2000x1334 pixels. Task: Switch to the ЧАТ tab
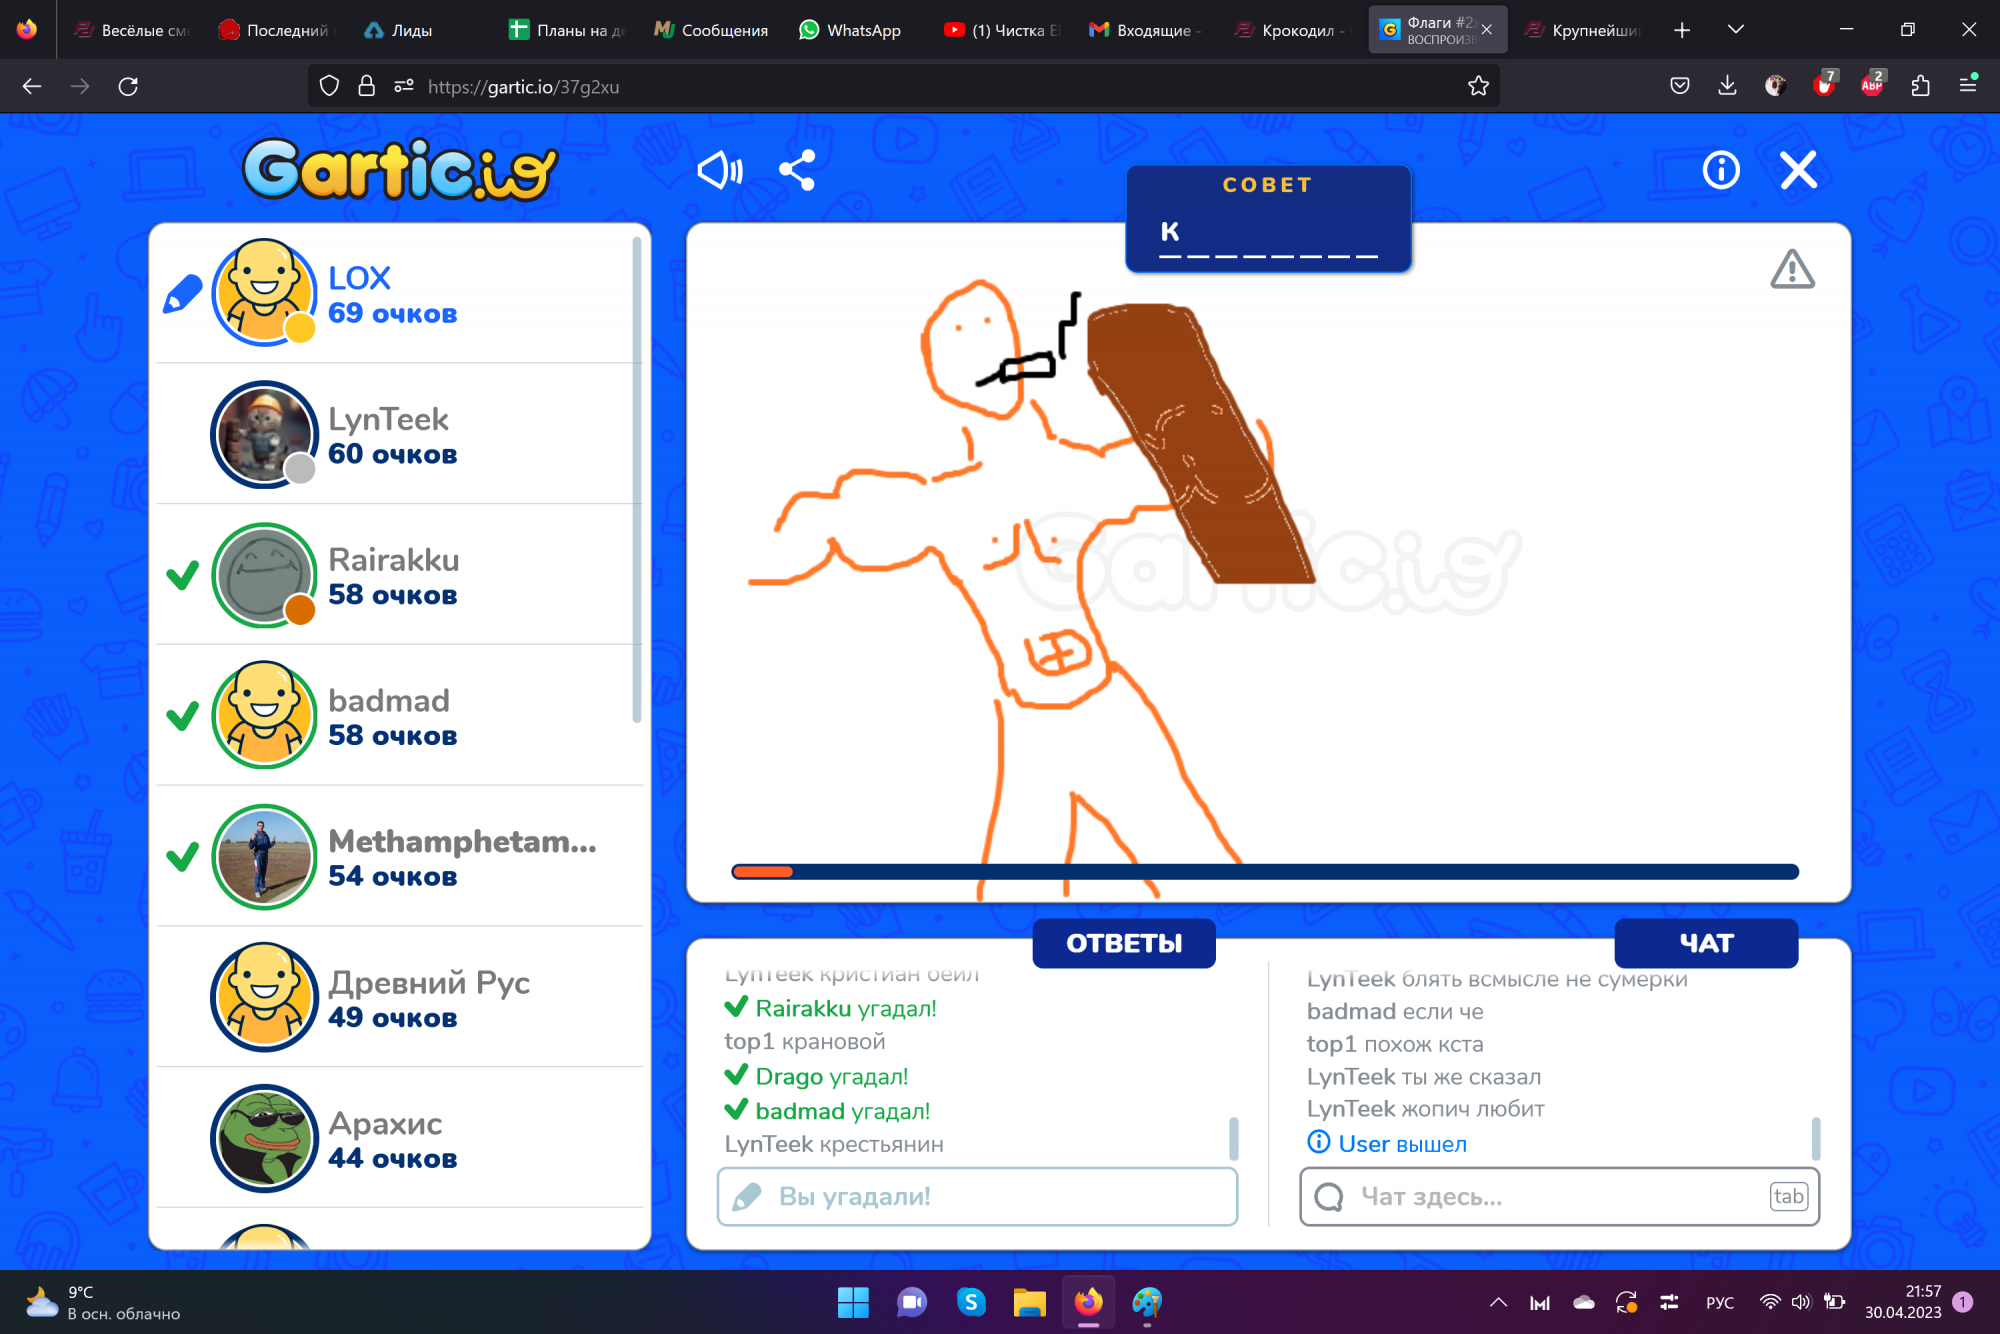[1706, 942]
